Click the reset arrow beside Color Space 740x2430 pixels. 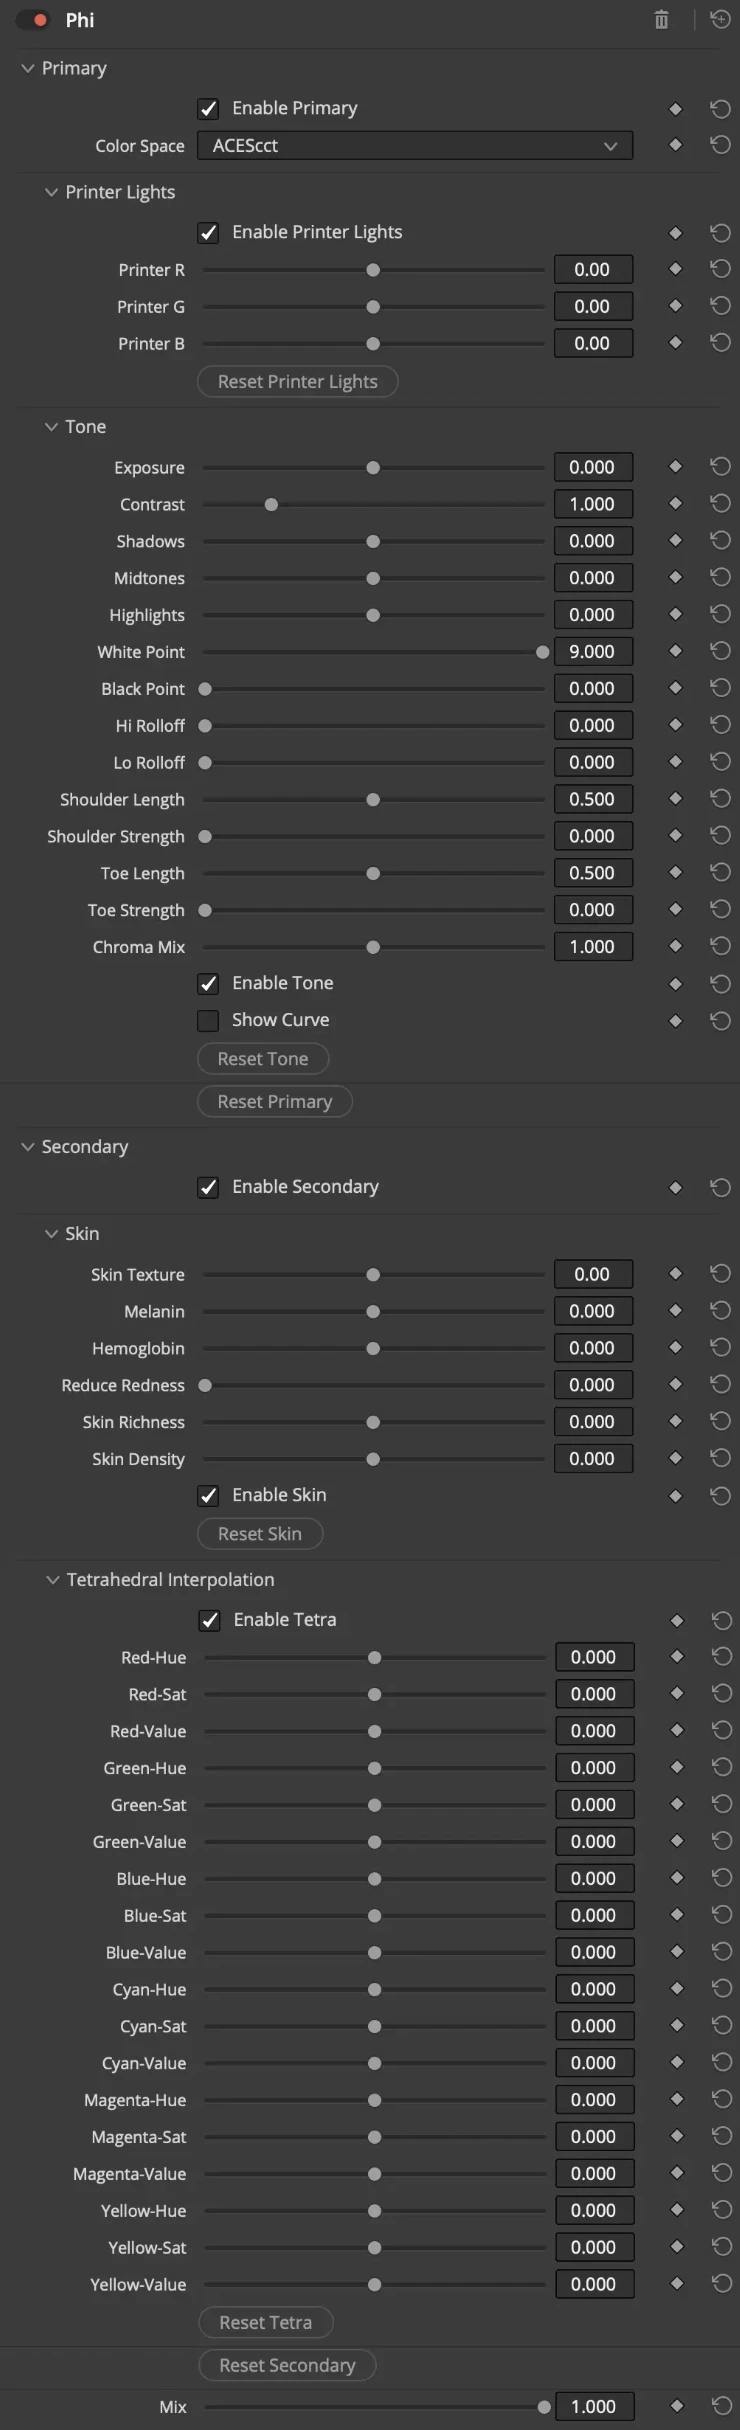tap(720, 144)
